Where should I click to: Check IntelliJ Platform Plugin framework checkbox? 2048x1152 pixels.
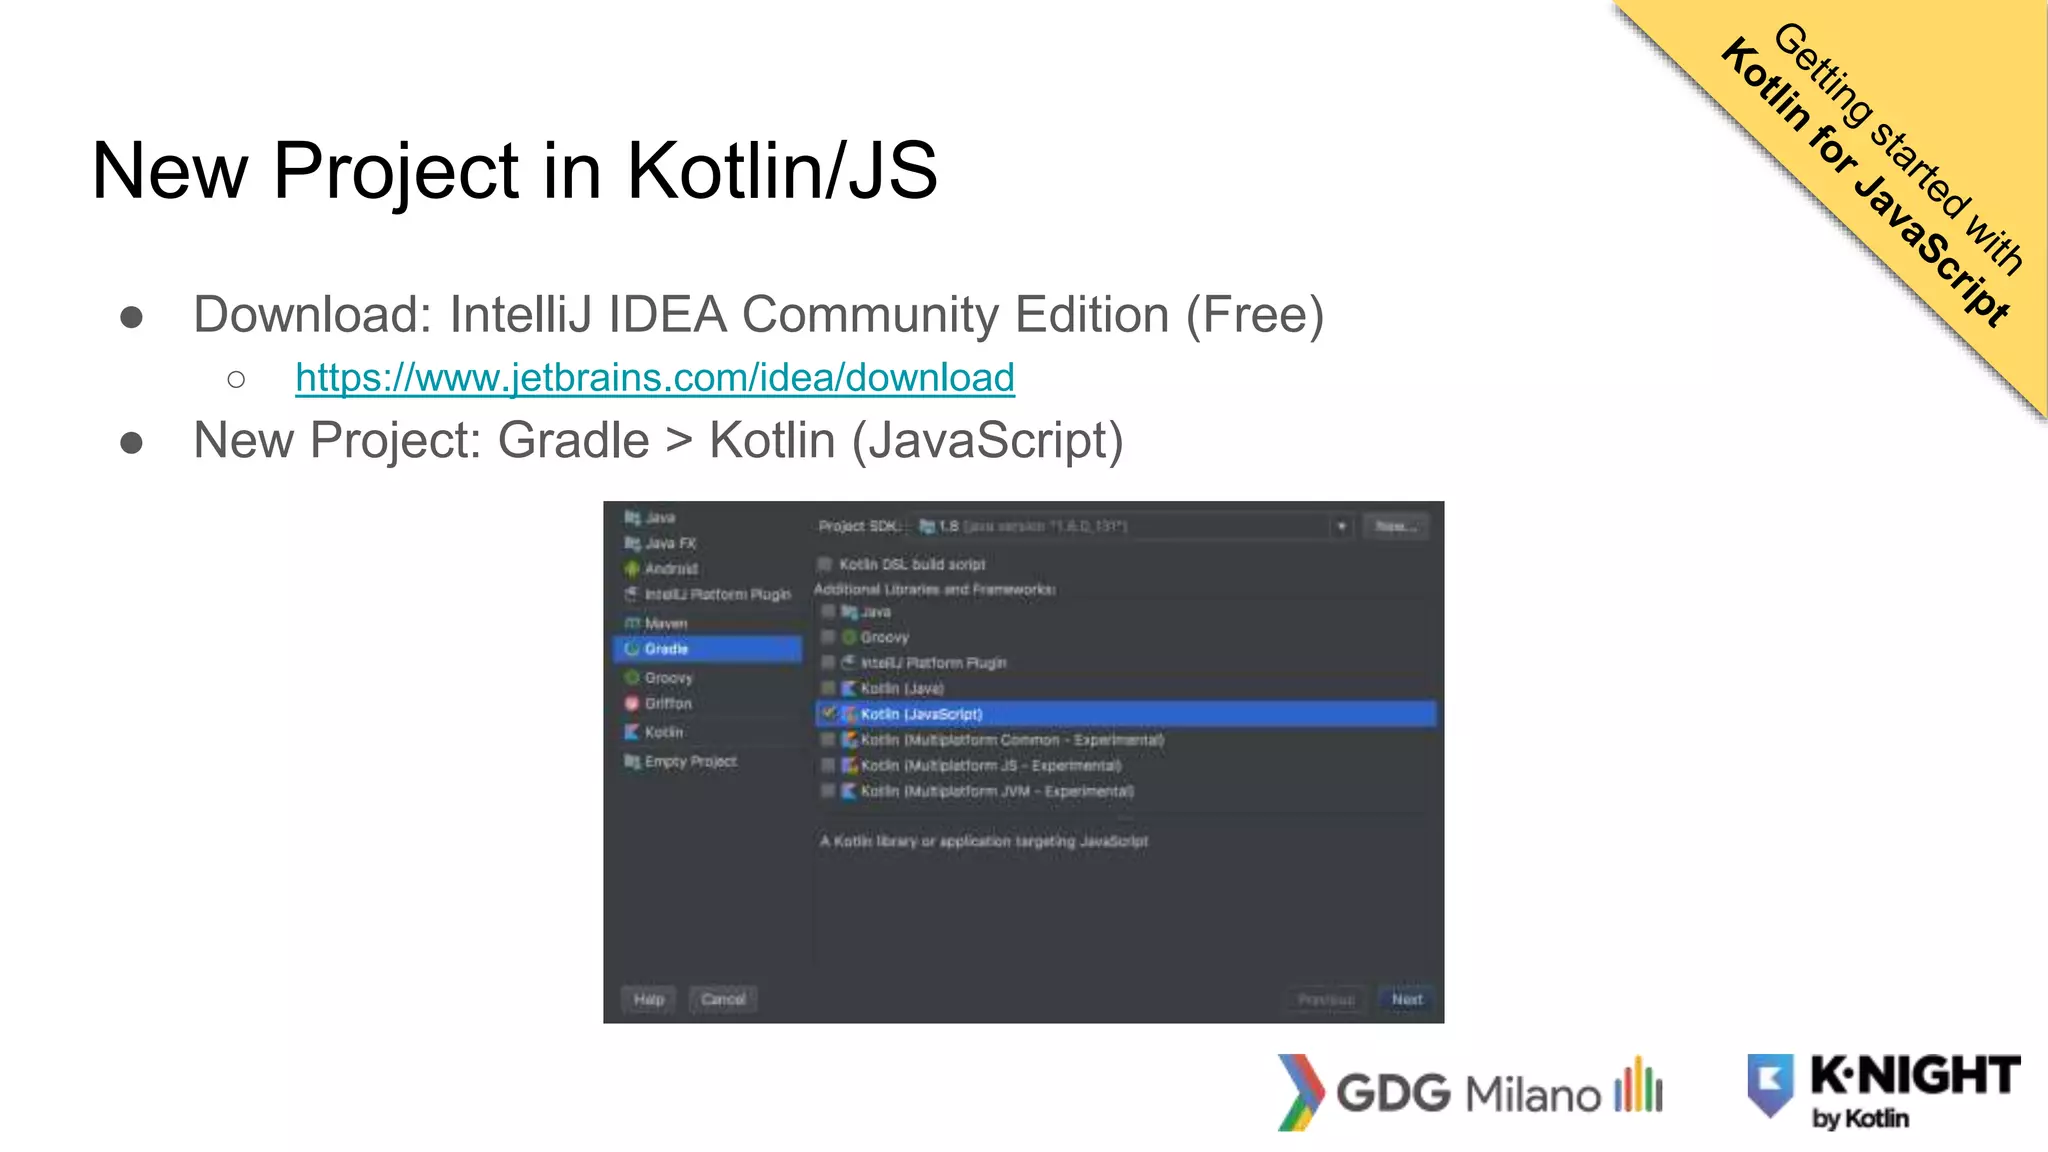coord(828,663)
